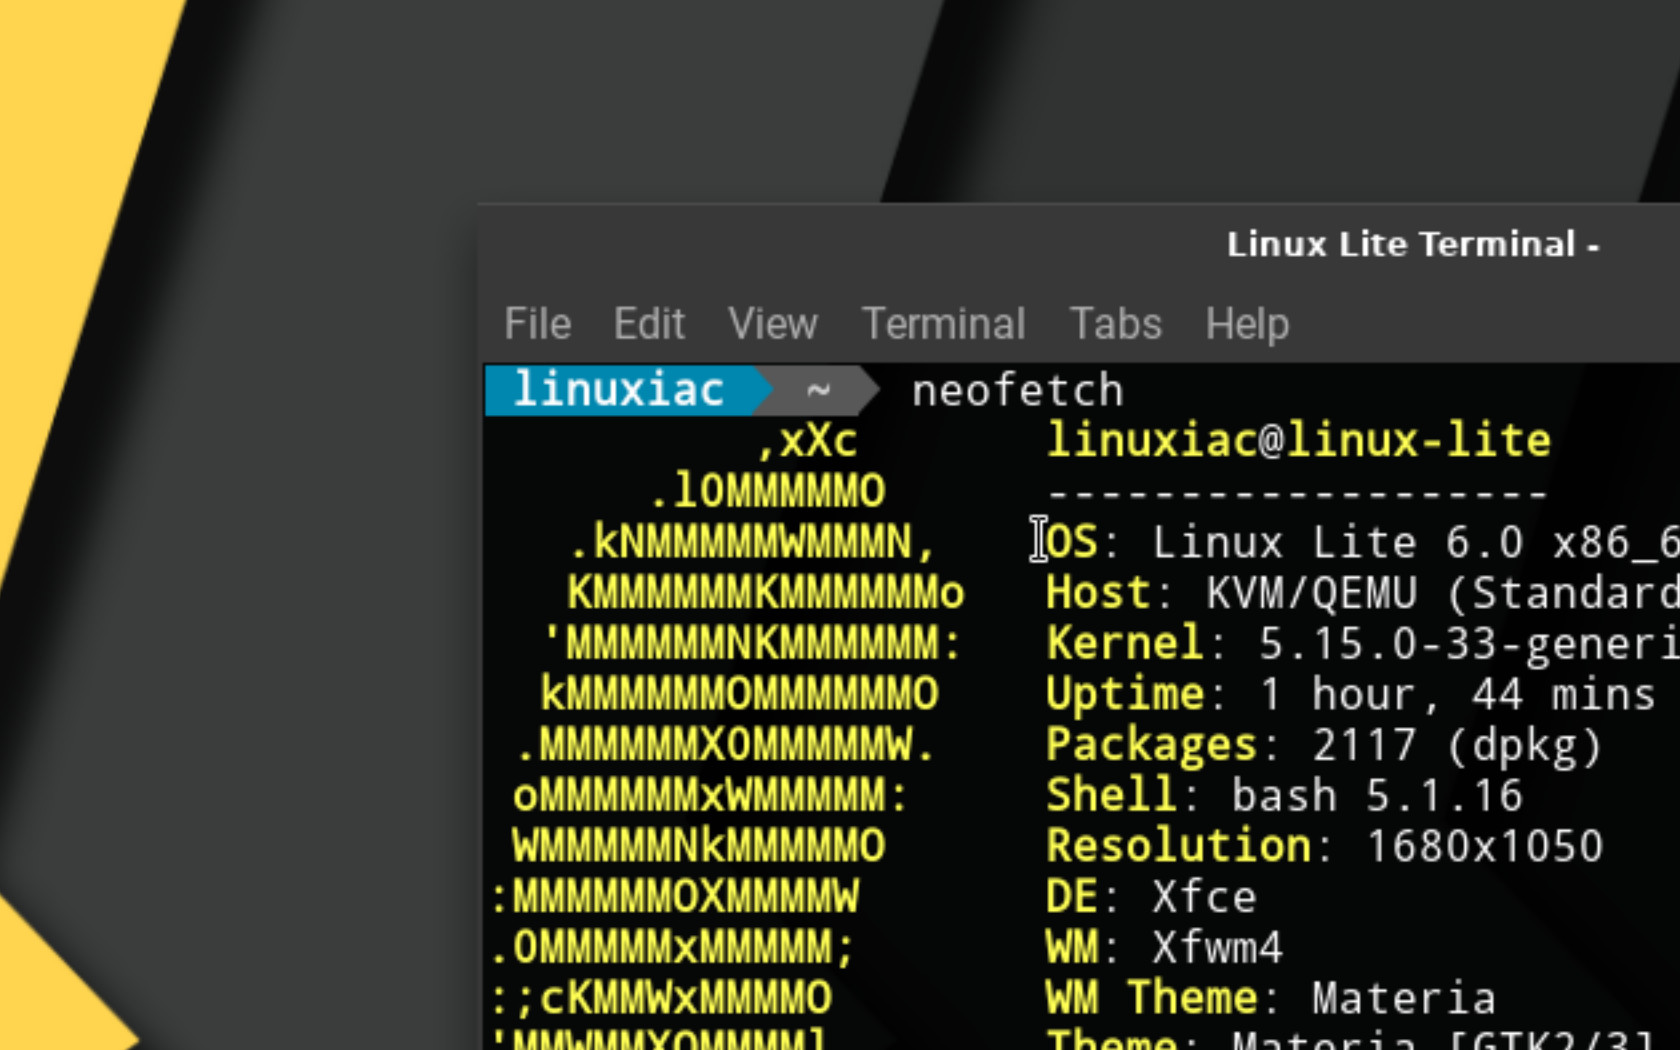Click the WM: Xfwm4 line
Image resolution: width=1680 pixels, height=1050 pixels.
point(1164,948)
